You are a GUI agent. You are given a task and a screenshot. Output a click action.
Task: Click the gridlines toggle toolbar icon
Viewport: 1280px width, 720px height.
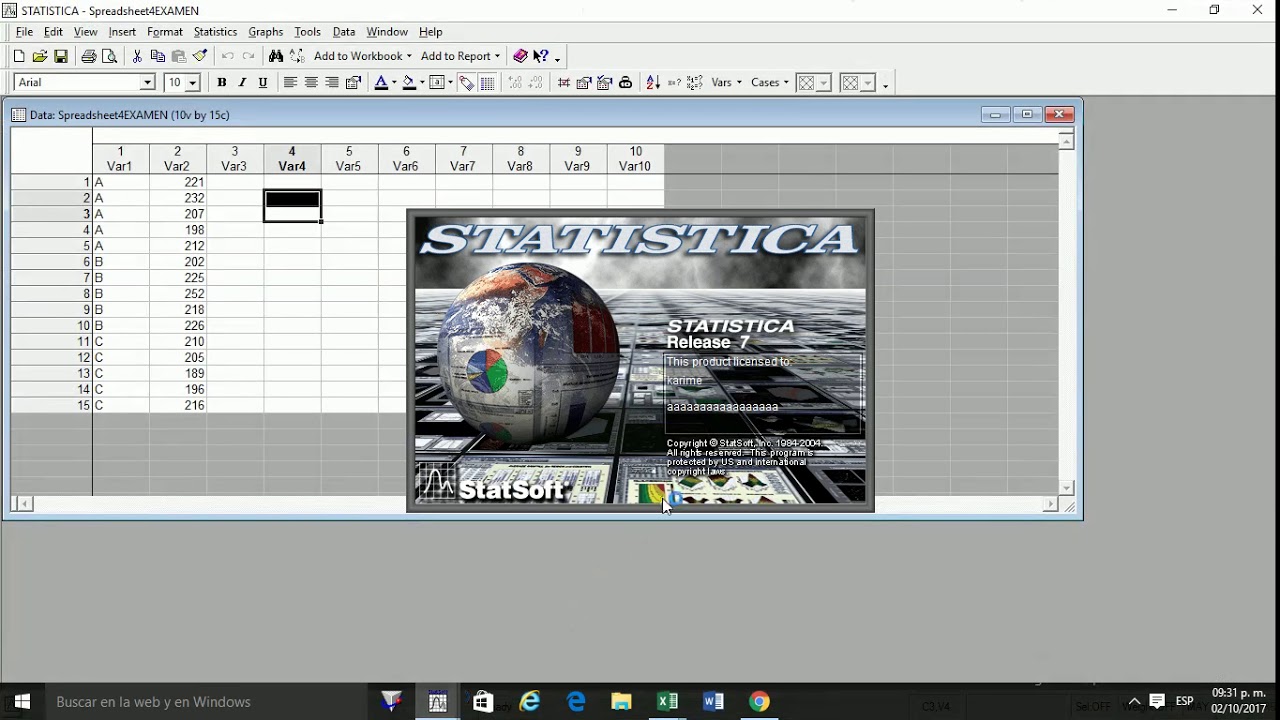click(487, 83)
